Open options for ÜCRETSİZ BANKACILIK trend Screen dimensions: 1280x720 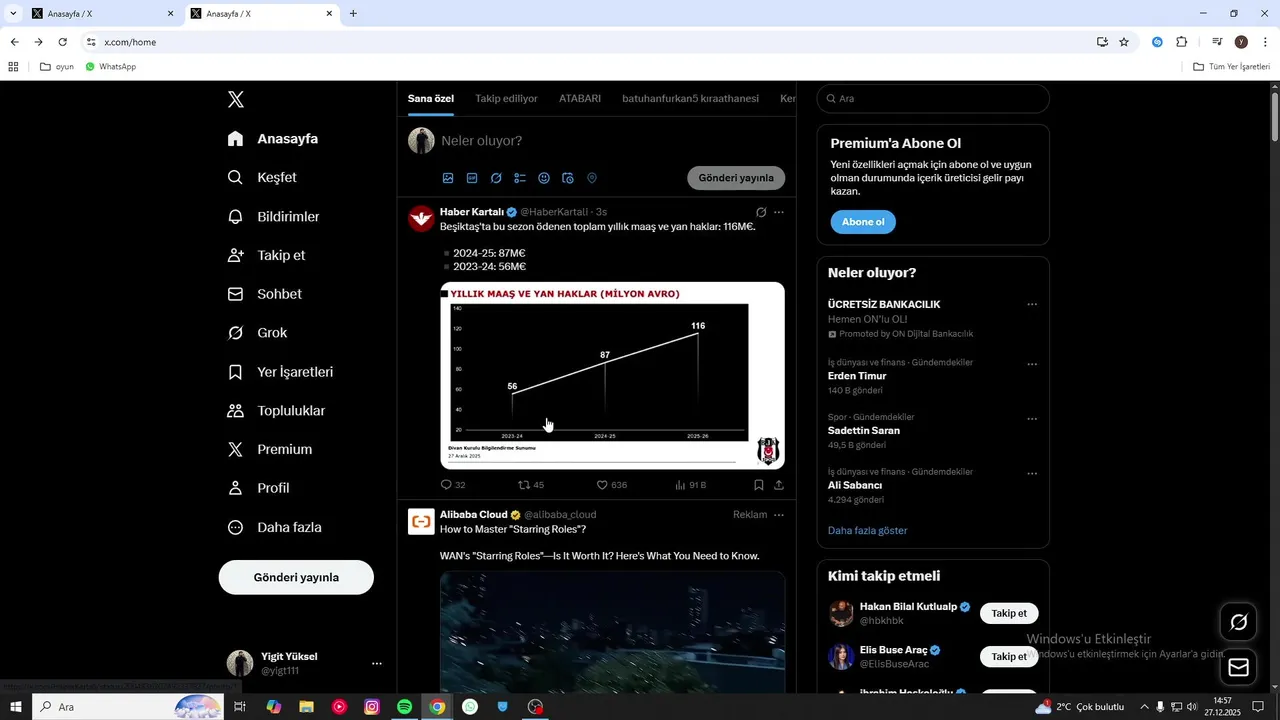1032,305
